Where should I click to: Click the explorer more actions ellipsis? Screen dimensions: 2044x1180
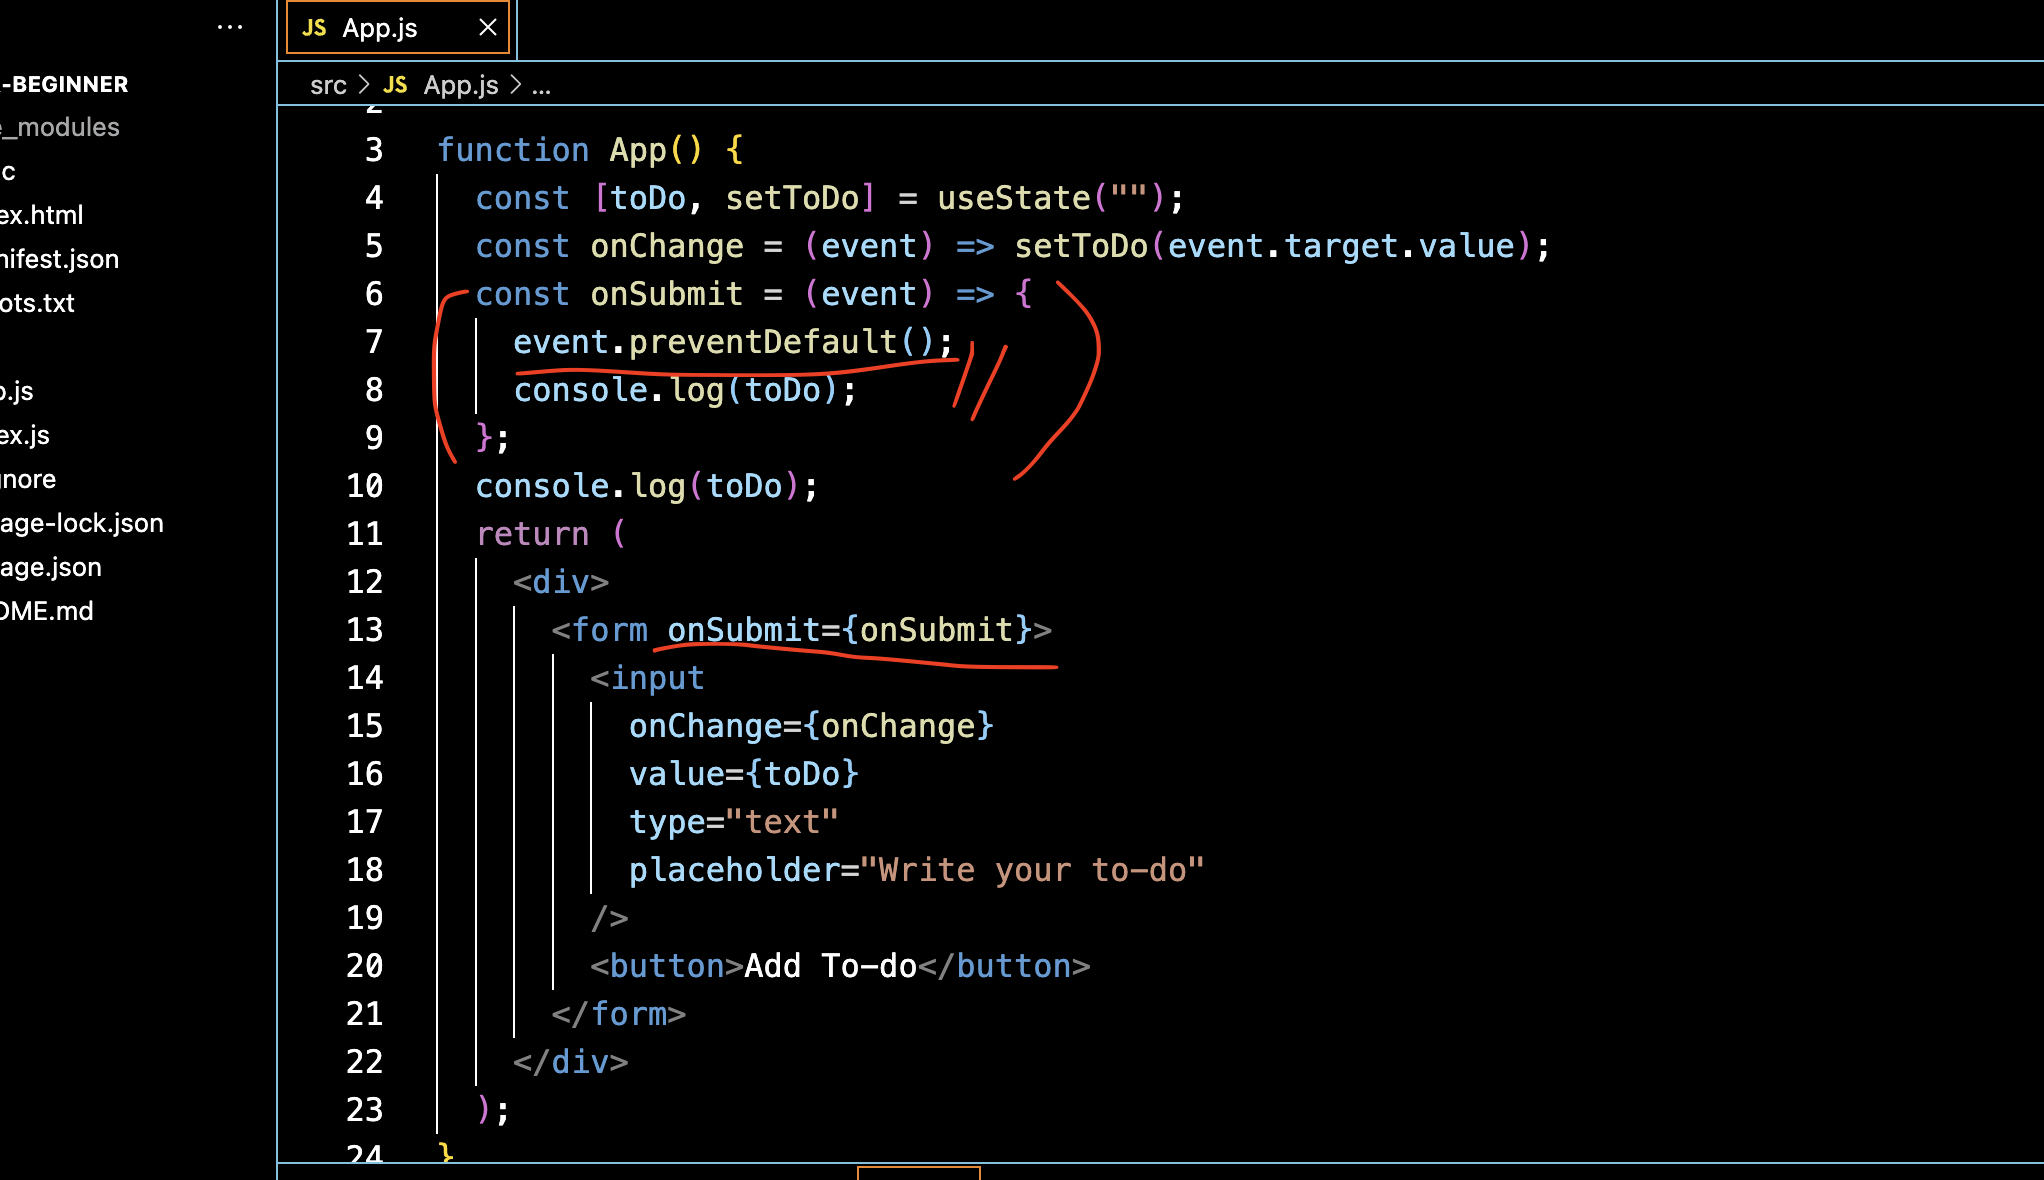pyautogui.click(x=230, y=27)
